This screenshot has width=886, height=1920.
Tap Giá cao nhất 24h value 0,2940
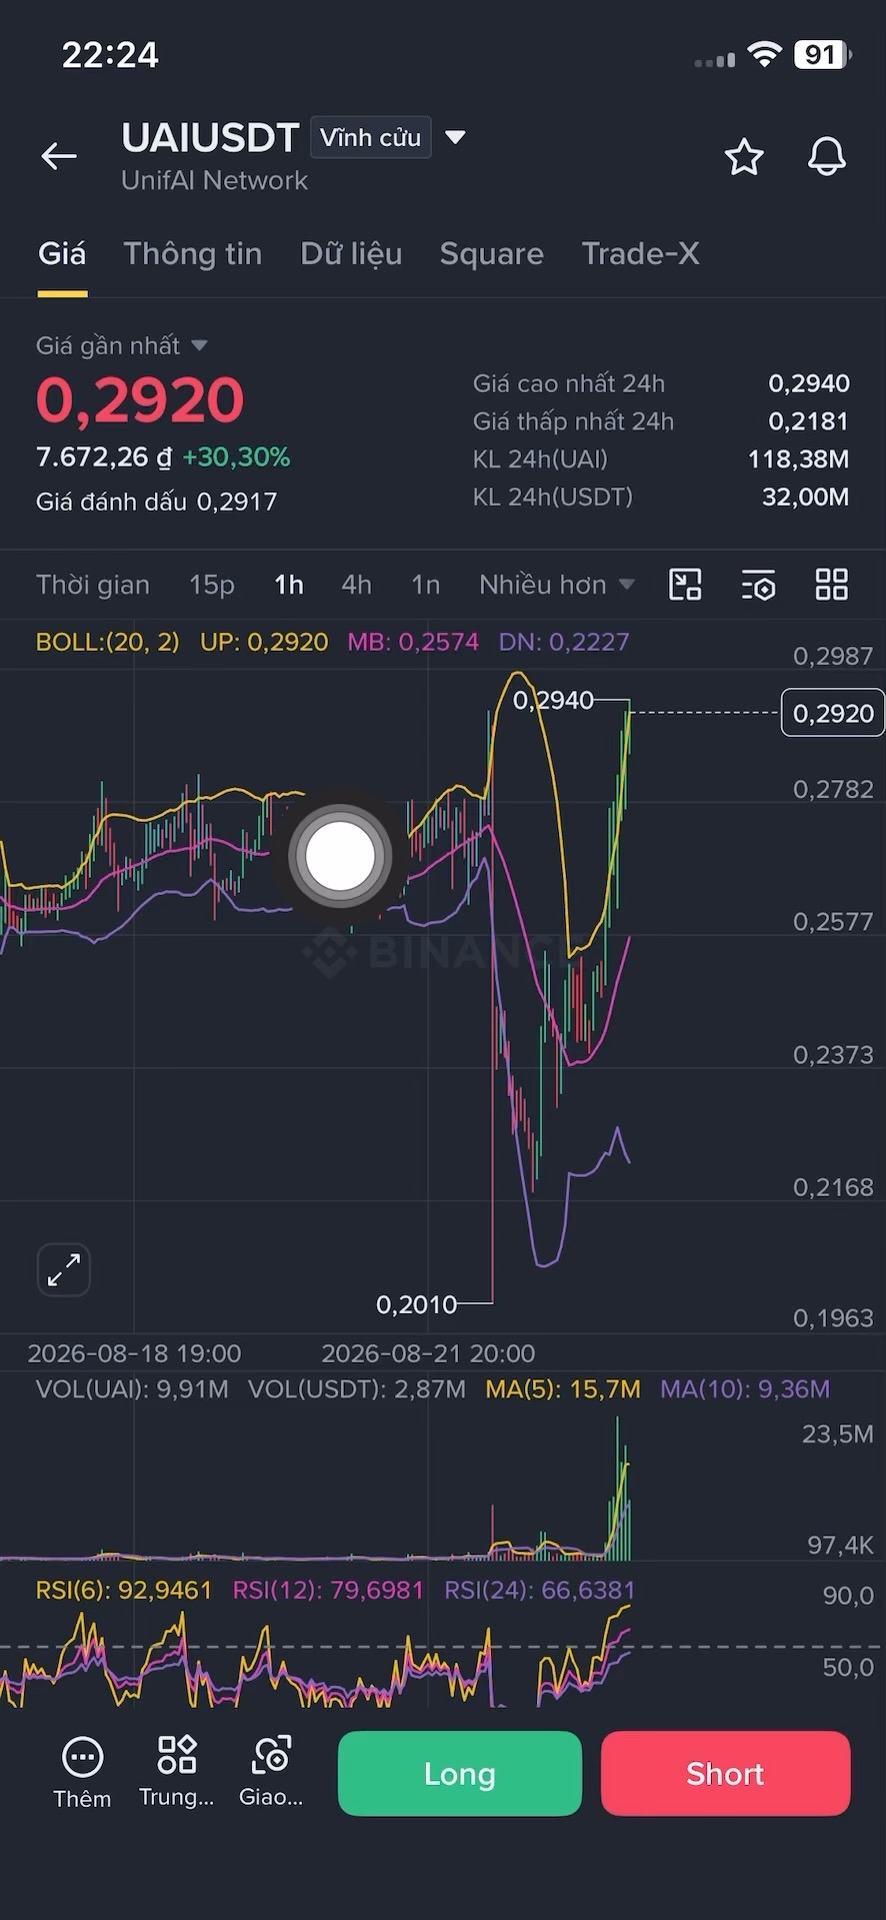pos(809,384)
